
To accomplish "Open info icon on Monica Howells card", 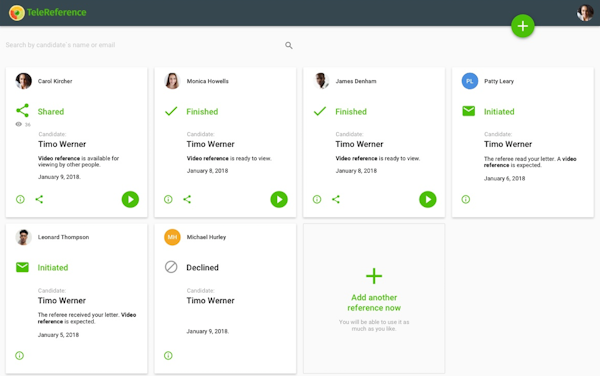I will (x=168, y=199).
